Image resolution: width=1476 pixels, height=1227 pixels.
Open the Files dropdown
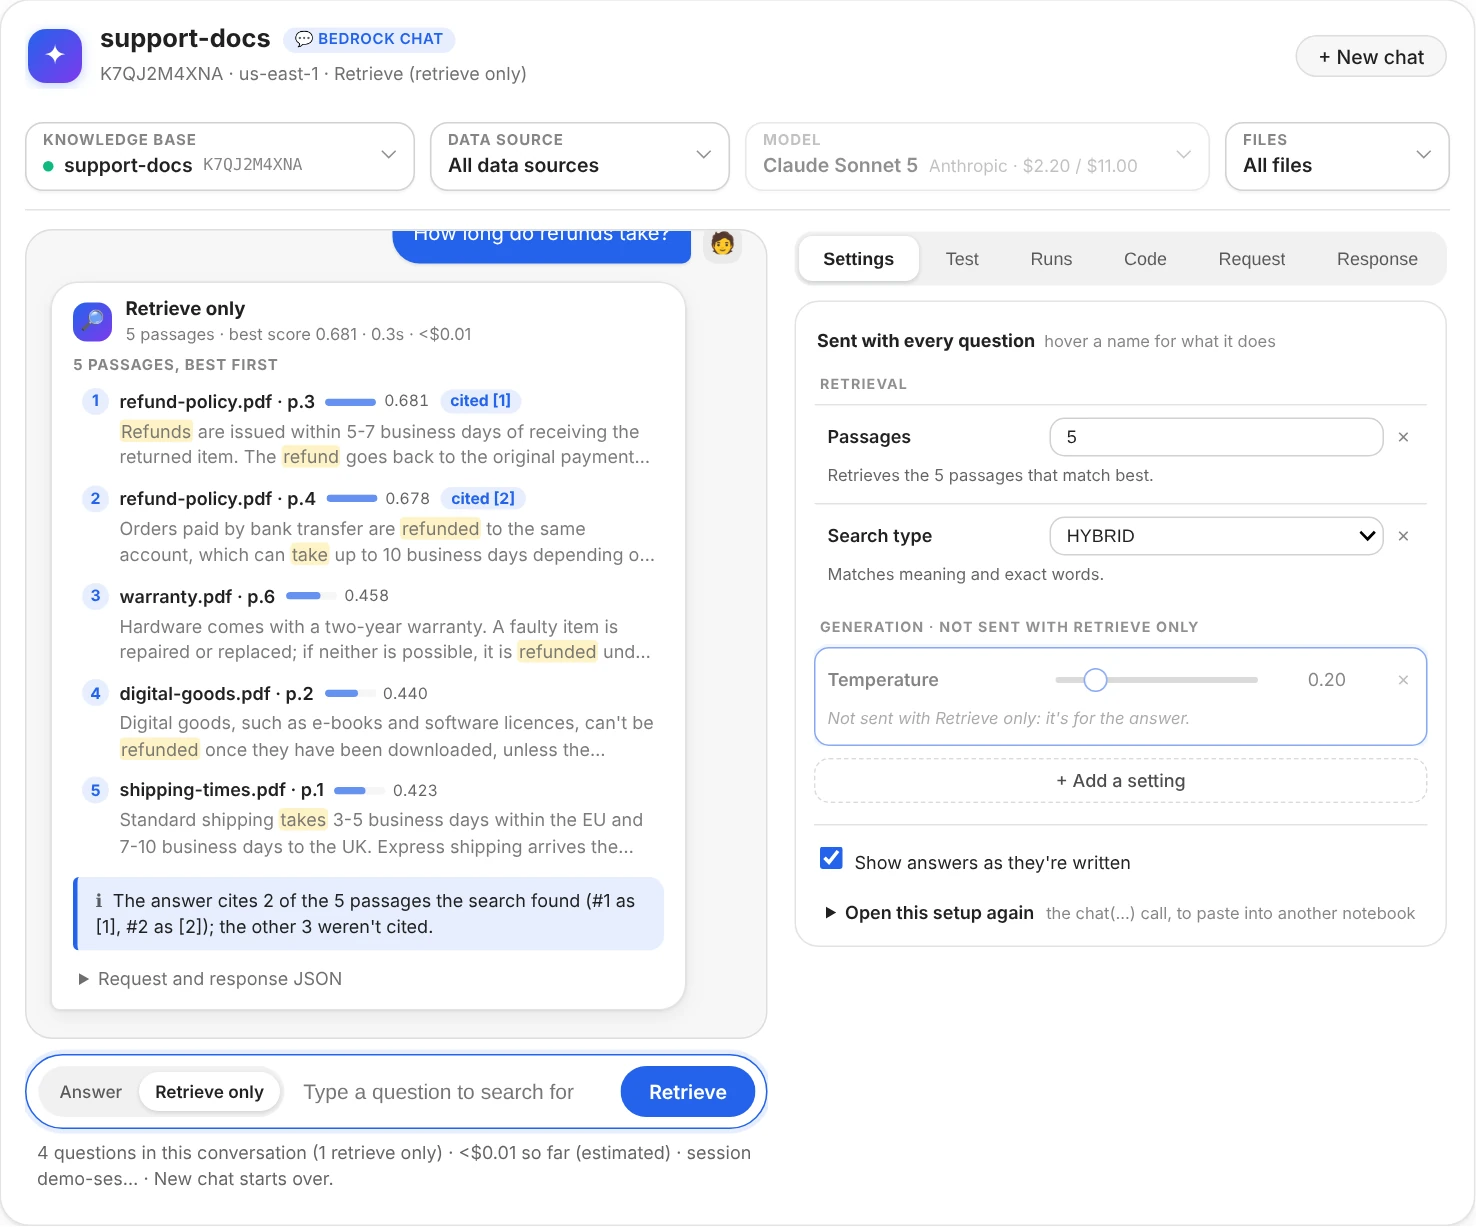point(1337,156)
